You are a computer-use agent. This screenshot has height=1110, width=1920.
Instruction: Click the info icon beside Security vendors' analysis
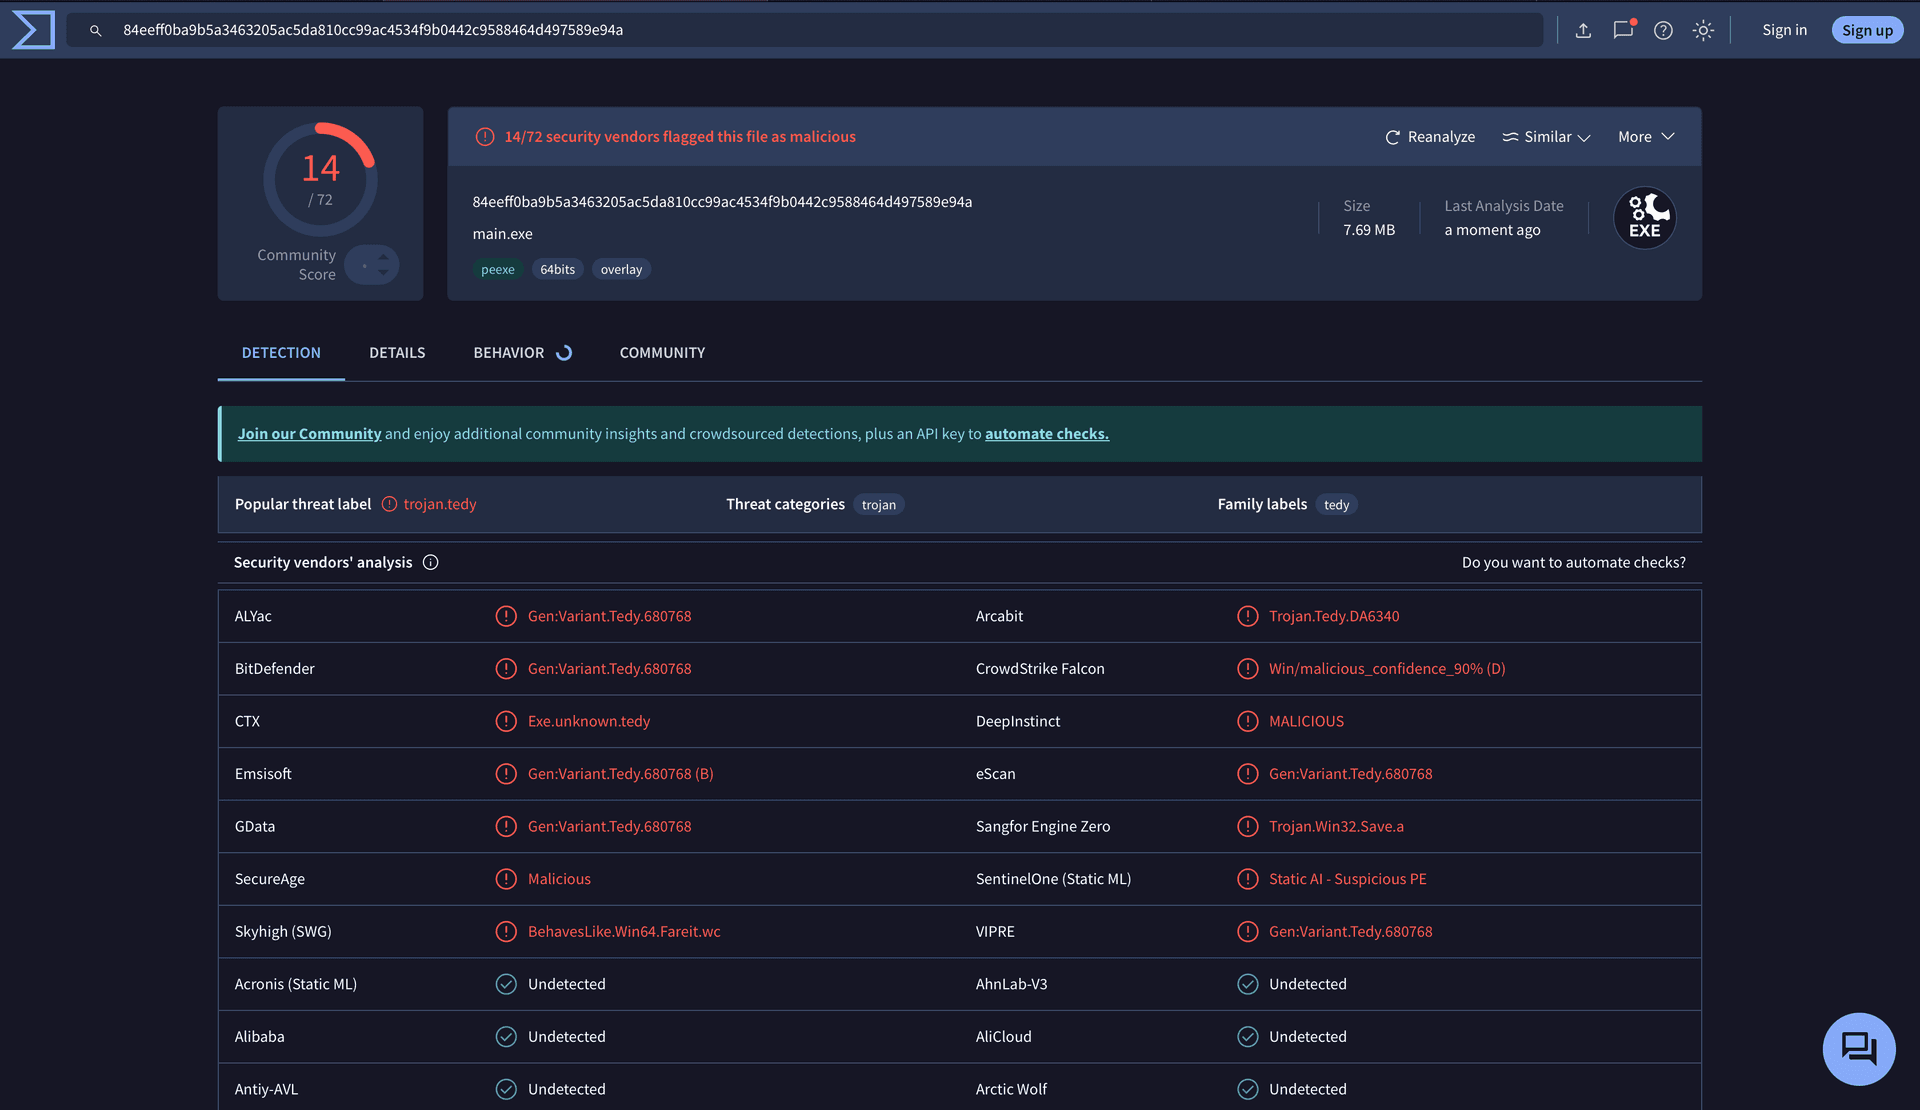[431, 562]
